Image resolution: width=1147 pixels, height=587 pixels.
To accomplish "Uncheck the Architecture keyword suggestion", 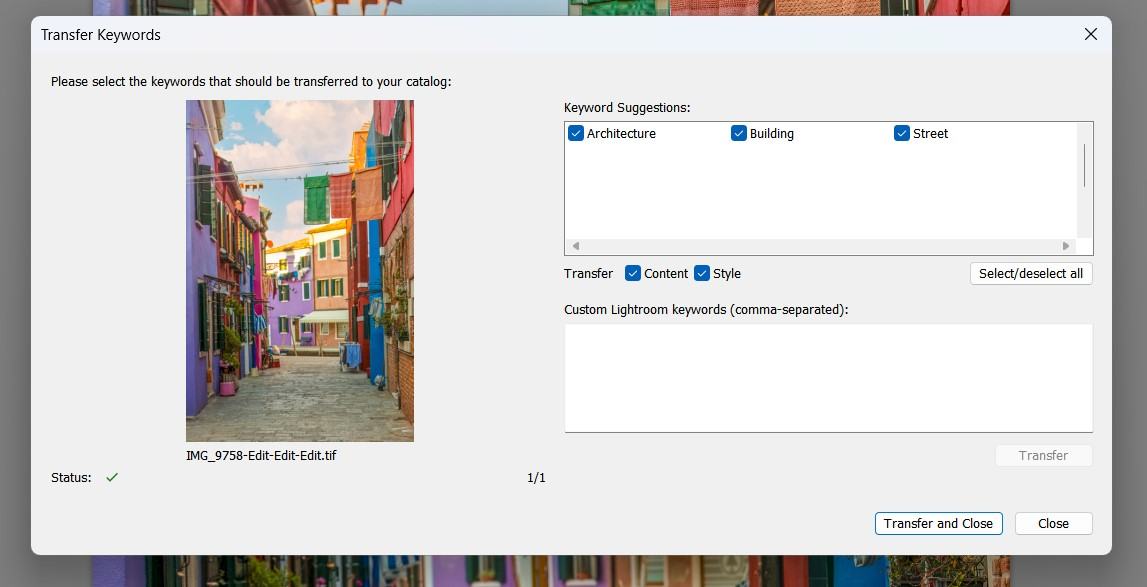I will click(576, 133).
